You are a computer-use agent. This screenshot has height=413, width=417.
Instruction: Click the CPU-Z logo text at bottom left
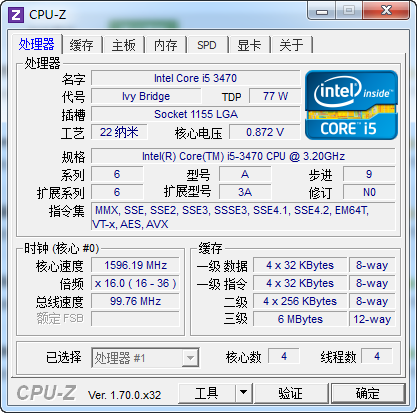click(x=46, y=393)
